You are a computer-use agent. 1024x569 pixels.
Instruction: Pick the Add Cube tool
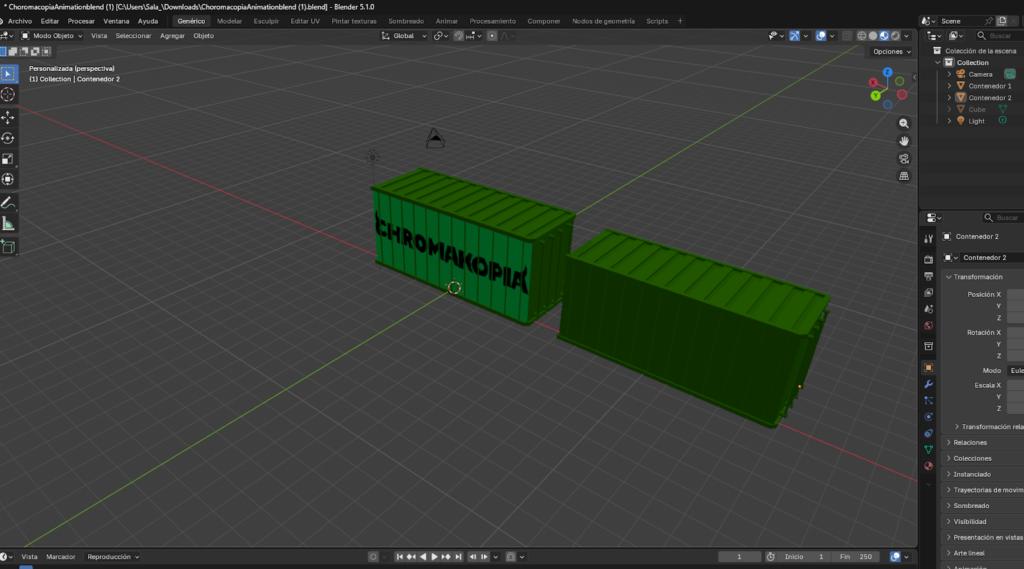(8, 247)
